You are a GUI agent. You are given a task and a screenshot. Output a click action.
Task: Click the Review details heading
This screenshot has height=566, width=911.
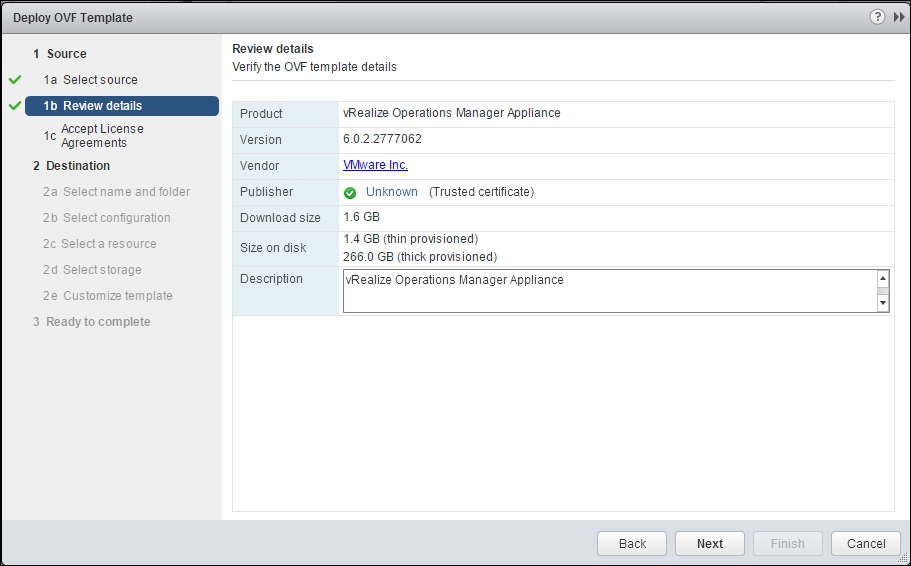(x=272, y=49)
